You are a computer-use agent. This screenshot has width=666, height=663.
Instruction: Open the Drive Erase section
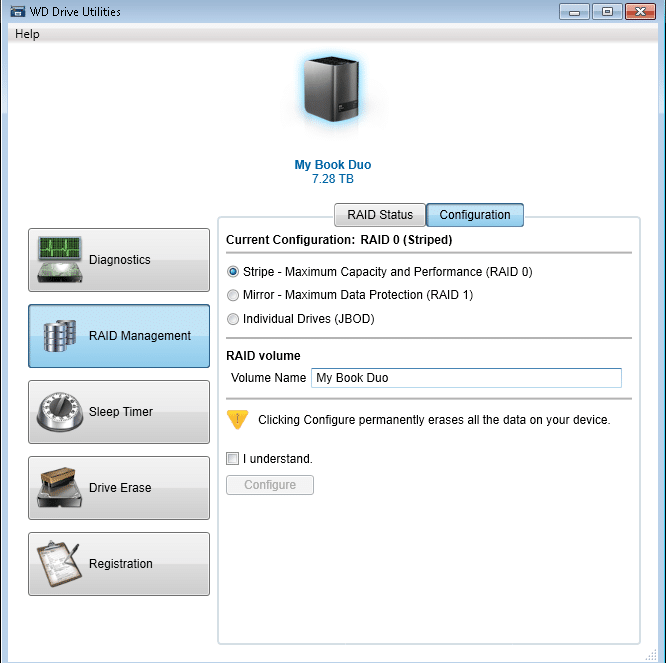[119, 488]
